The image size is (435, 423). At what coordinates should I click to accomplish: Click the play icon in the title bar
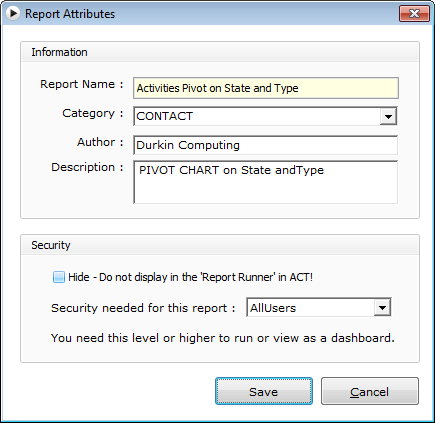point(13,13)
